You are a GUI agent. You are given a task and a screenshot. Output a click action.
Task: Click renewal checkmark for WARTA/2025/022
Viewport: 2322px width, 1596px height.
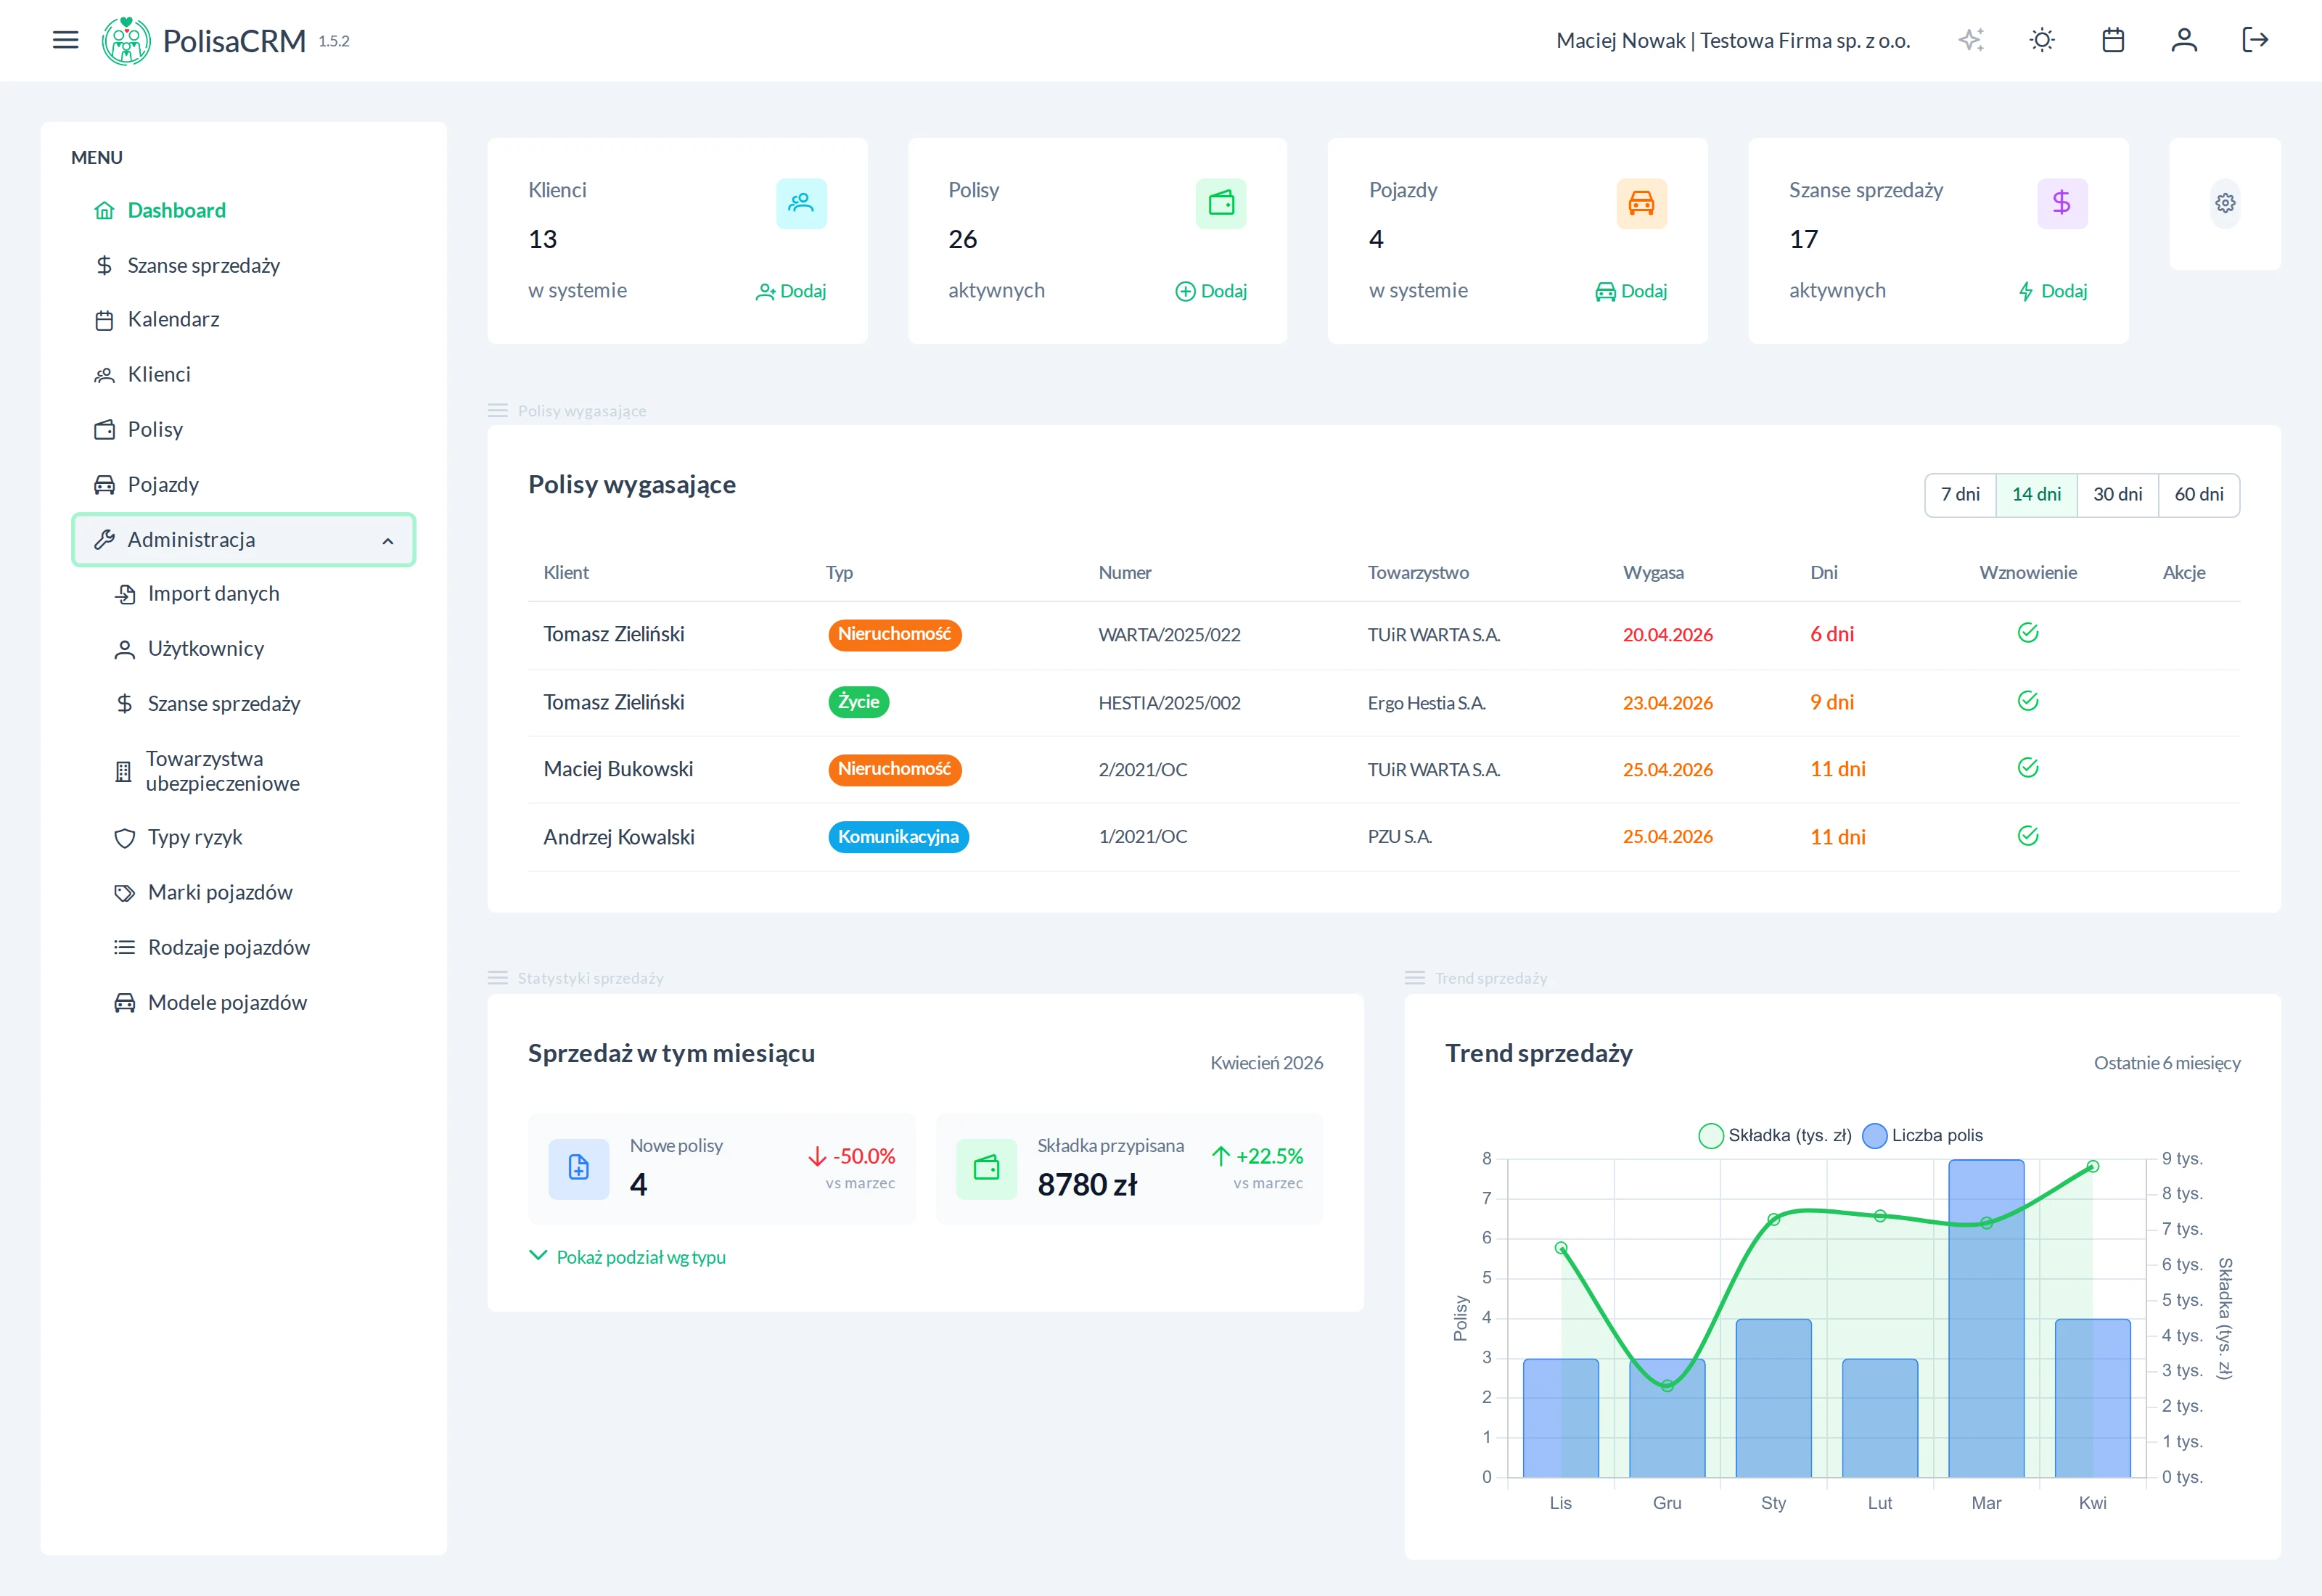[x=2027, y=633]
